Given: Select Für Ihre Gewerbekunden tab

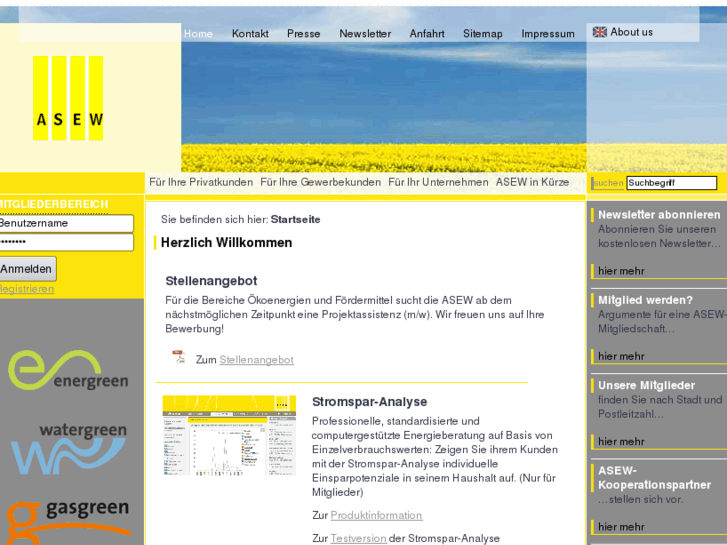Looking at the screenshot, I should 320,182.
